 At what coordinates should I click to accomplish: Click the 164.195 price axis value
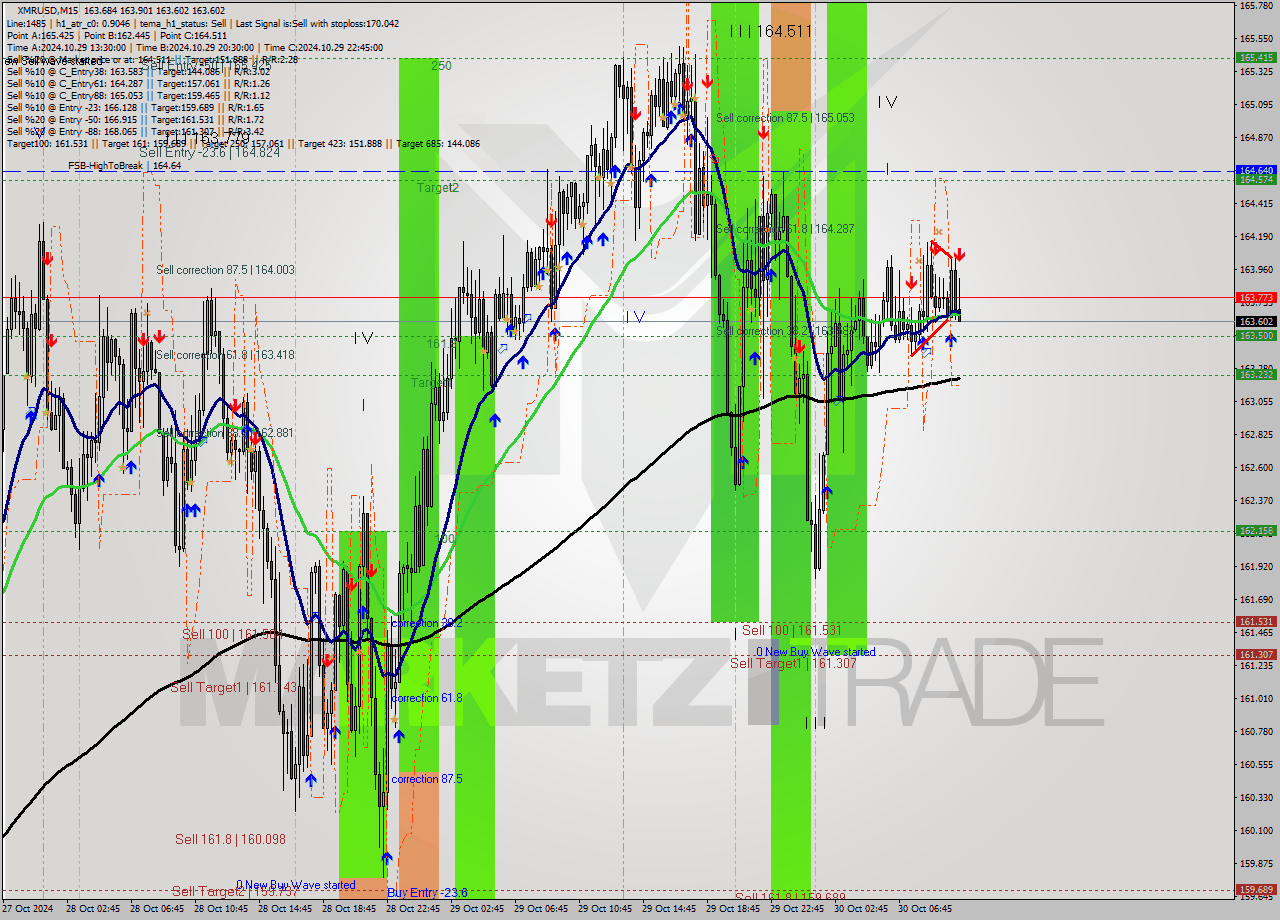click(1256, 237)
